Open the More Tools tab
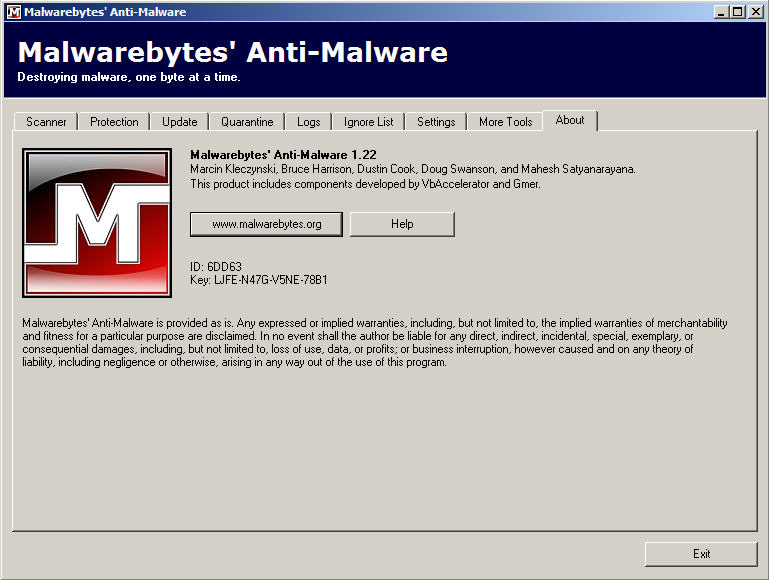 coord(506,122)
